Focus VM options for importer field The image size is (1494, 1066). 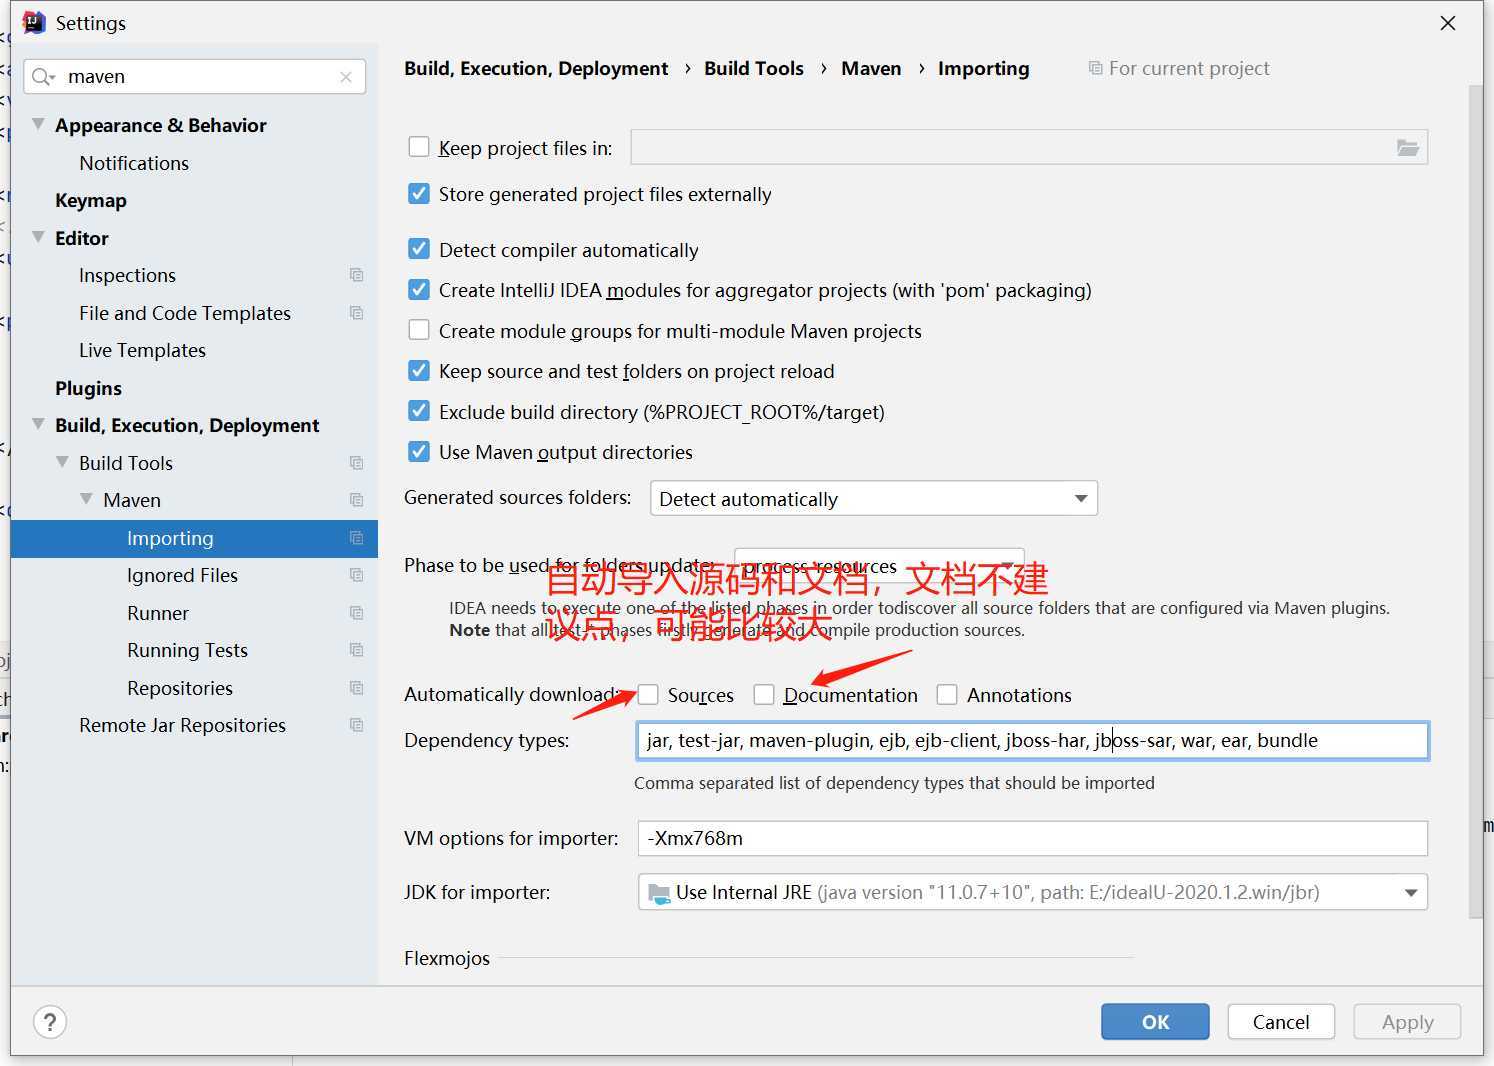click(1032, 838)
